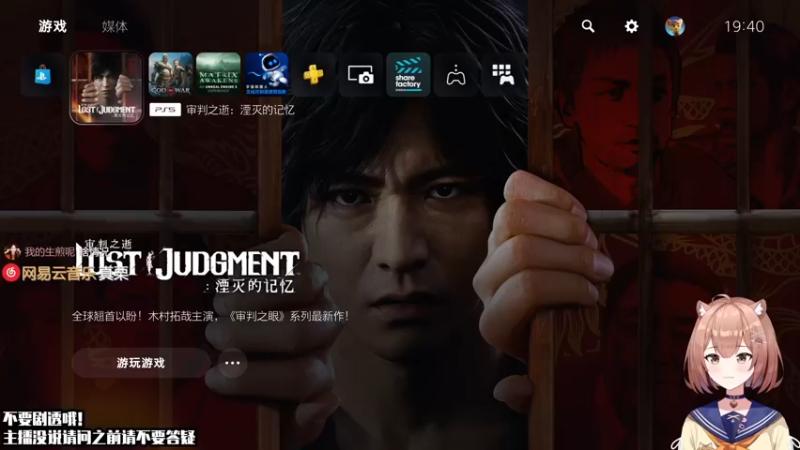Screen dimensions: 800x450
Task: Open the God of War game tile
Action: [x=170, y=74]
